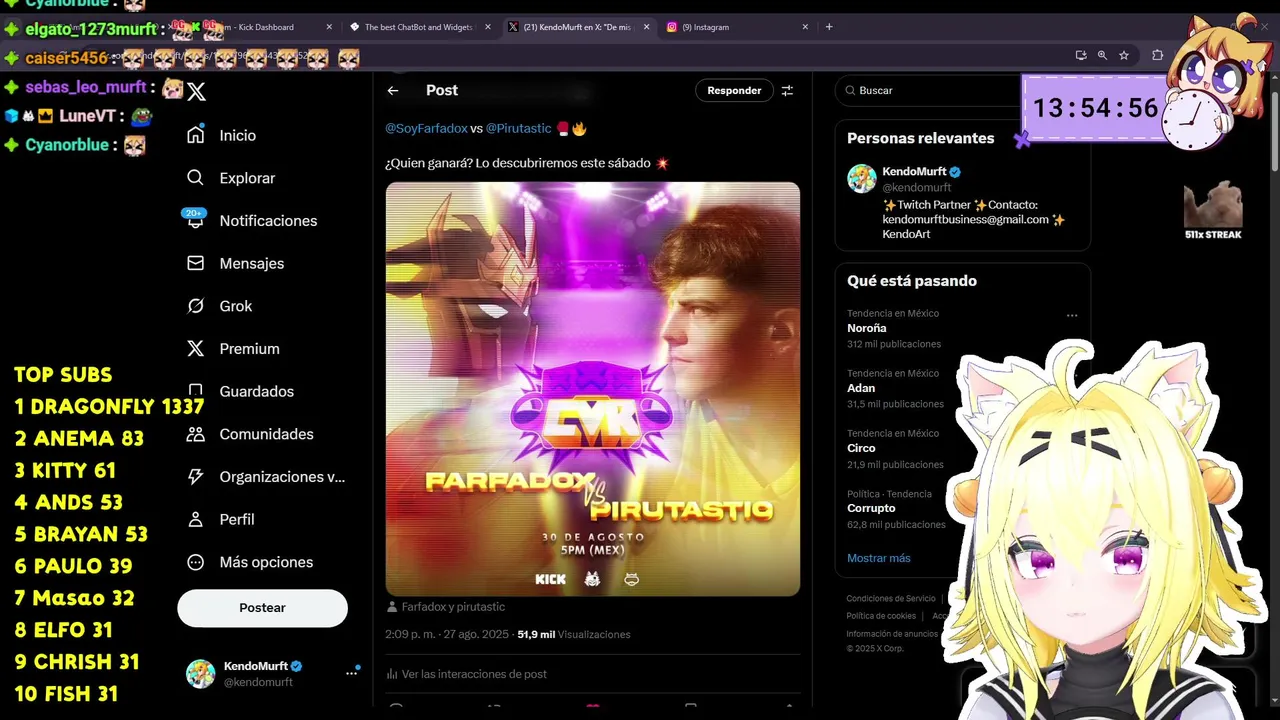Image resolution: width=1280 pixels, height=720 pixels.
Task: Click the 51,9 mil Visualizaciones count
Action: [574, 634]
